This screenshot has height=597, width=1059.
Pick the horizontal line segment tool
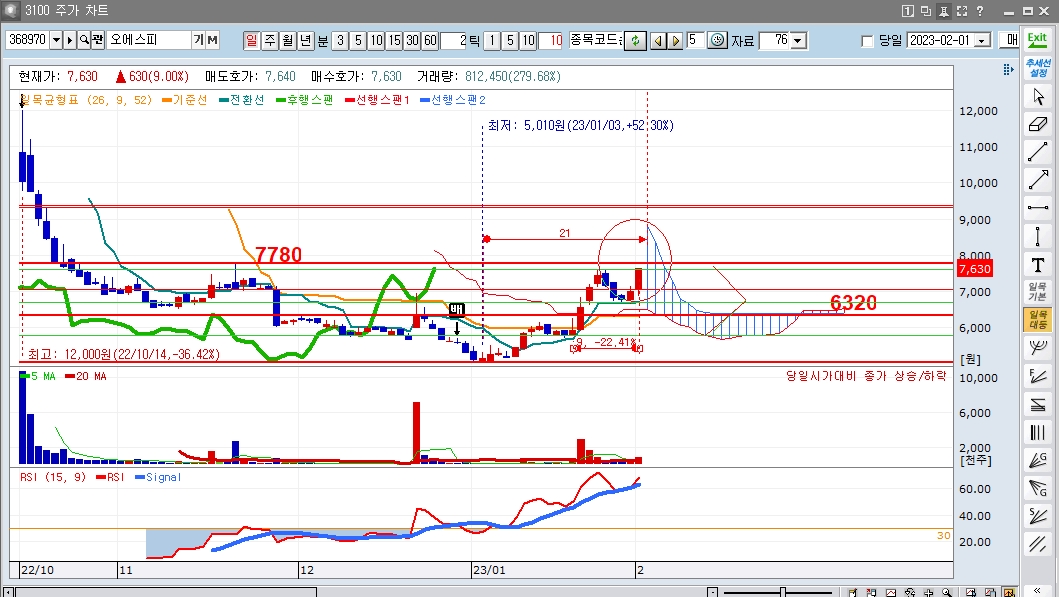point(1038,209)
